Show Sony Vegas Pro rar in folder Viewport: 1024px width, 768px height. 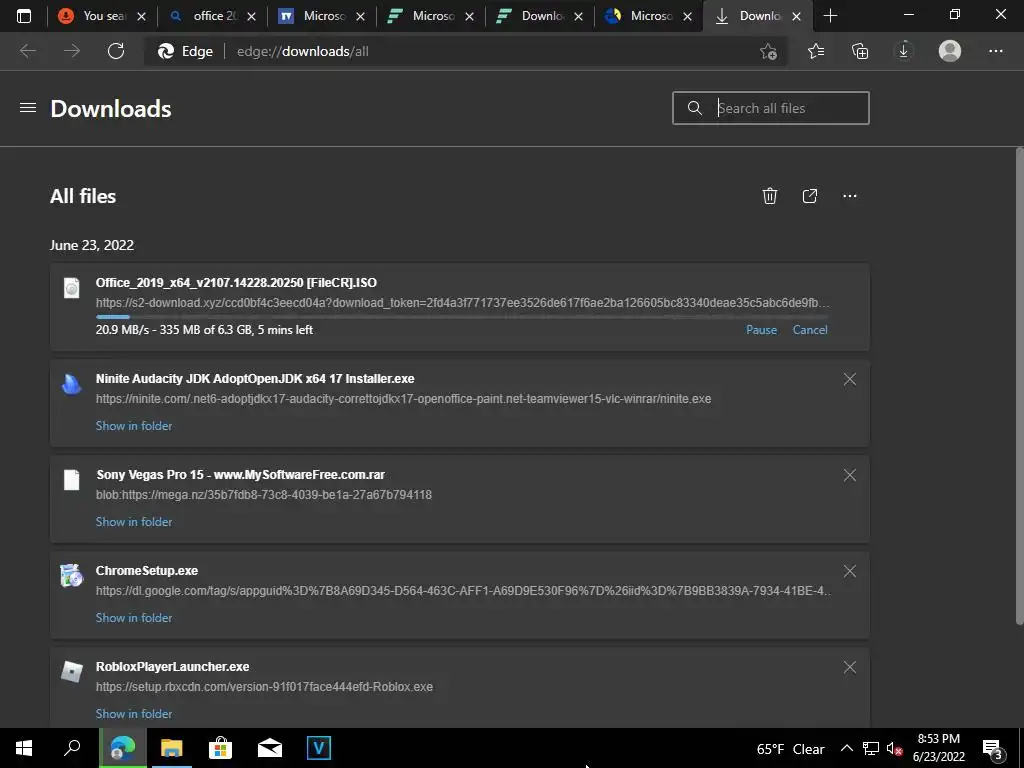(x=134, y=522)
